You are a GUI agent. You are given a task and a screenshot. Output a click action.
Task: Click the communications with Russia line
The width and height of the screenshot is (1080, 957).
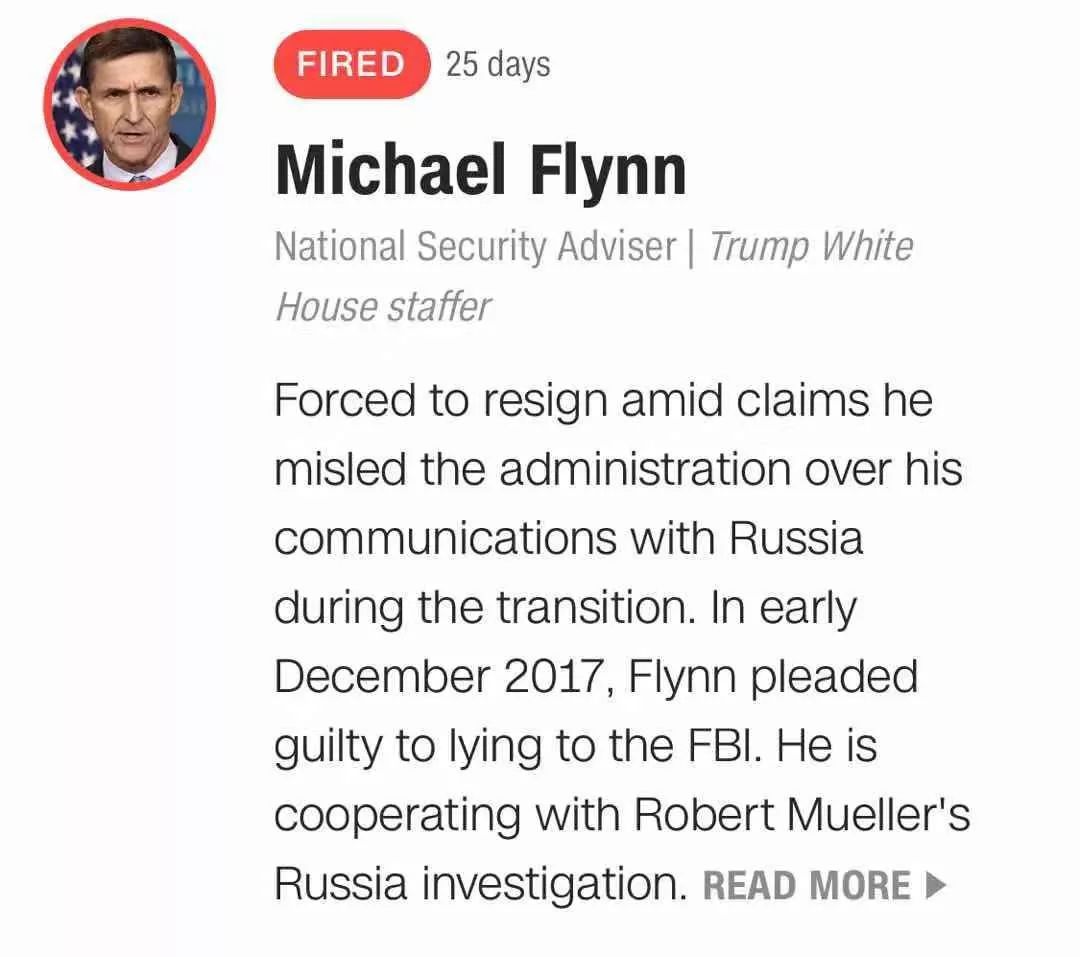click(568, 538)
